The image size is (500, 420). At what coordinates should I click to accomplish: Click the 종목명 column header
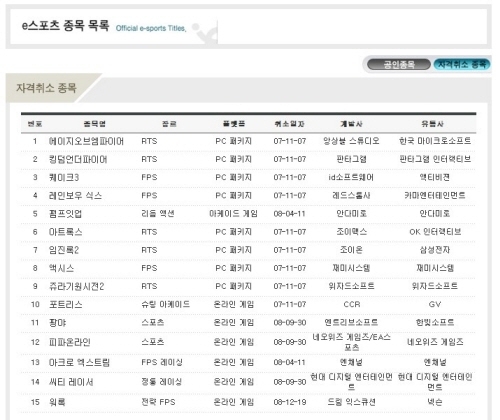click(x=95, y=124)
